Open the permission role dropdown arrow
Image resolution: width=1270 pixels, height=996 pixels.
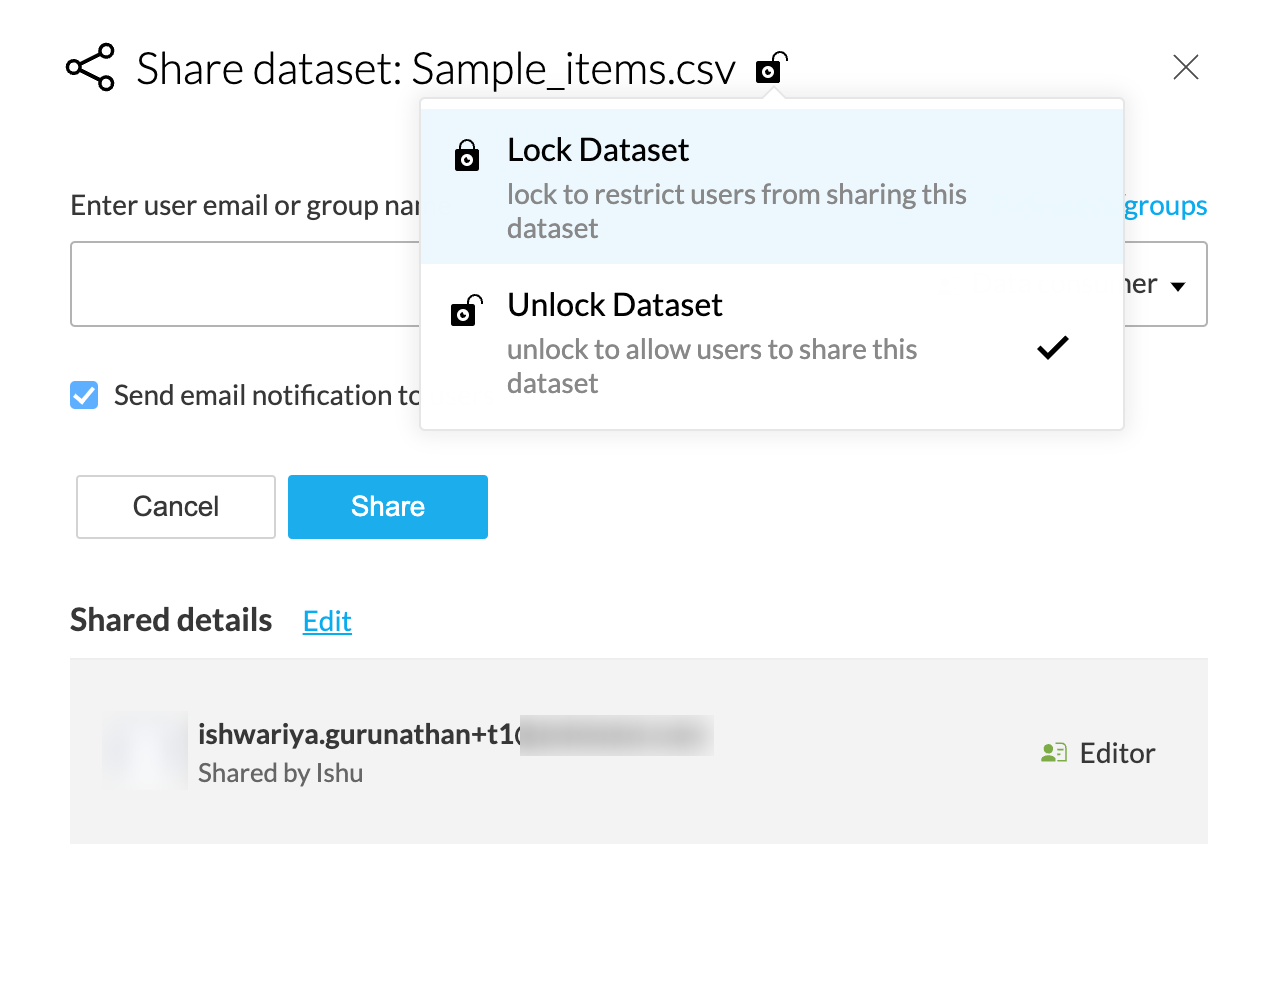[x=1178, y=286]
